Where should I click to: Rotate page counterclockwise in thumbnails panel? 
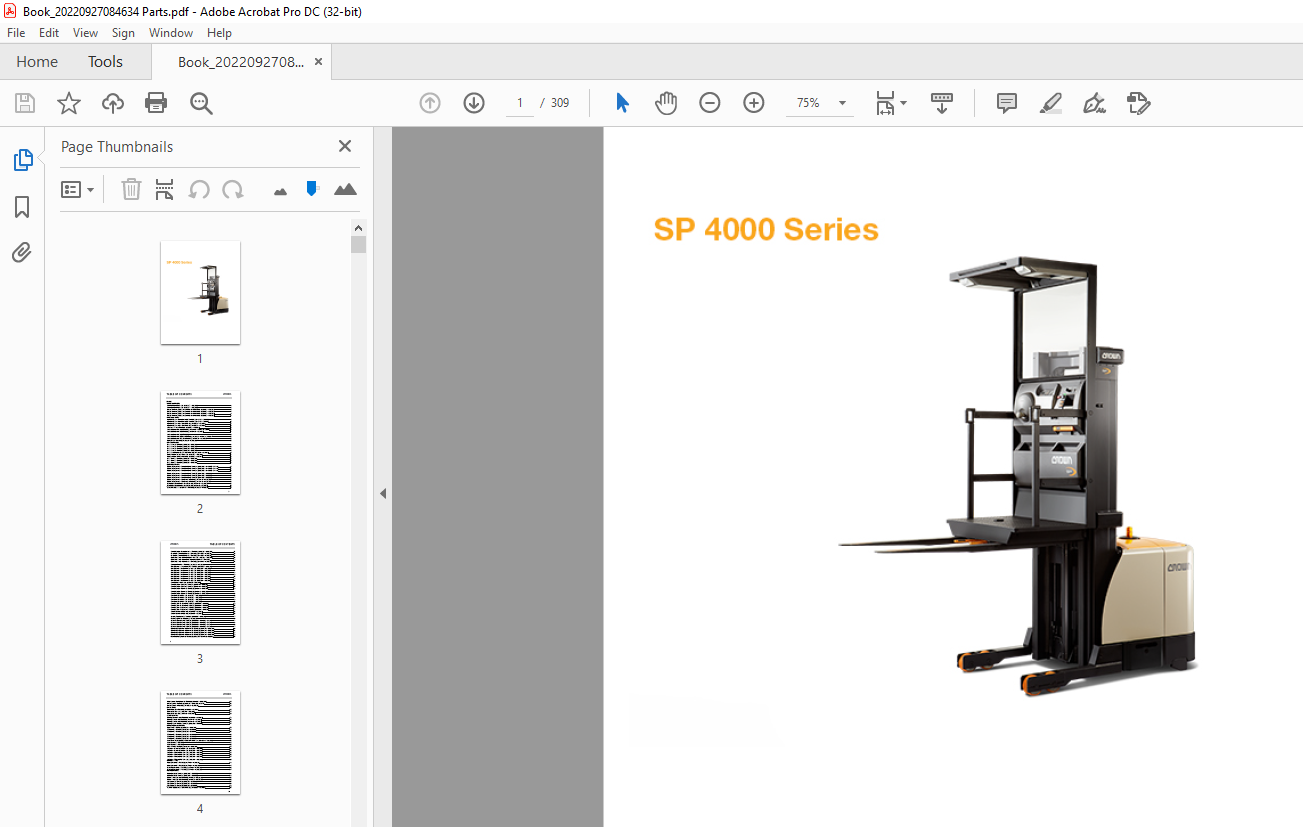[199, 189]
